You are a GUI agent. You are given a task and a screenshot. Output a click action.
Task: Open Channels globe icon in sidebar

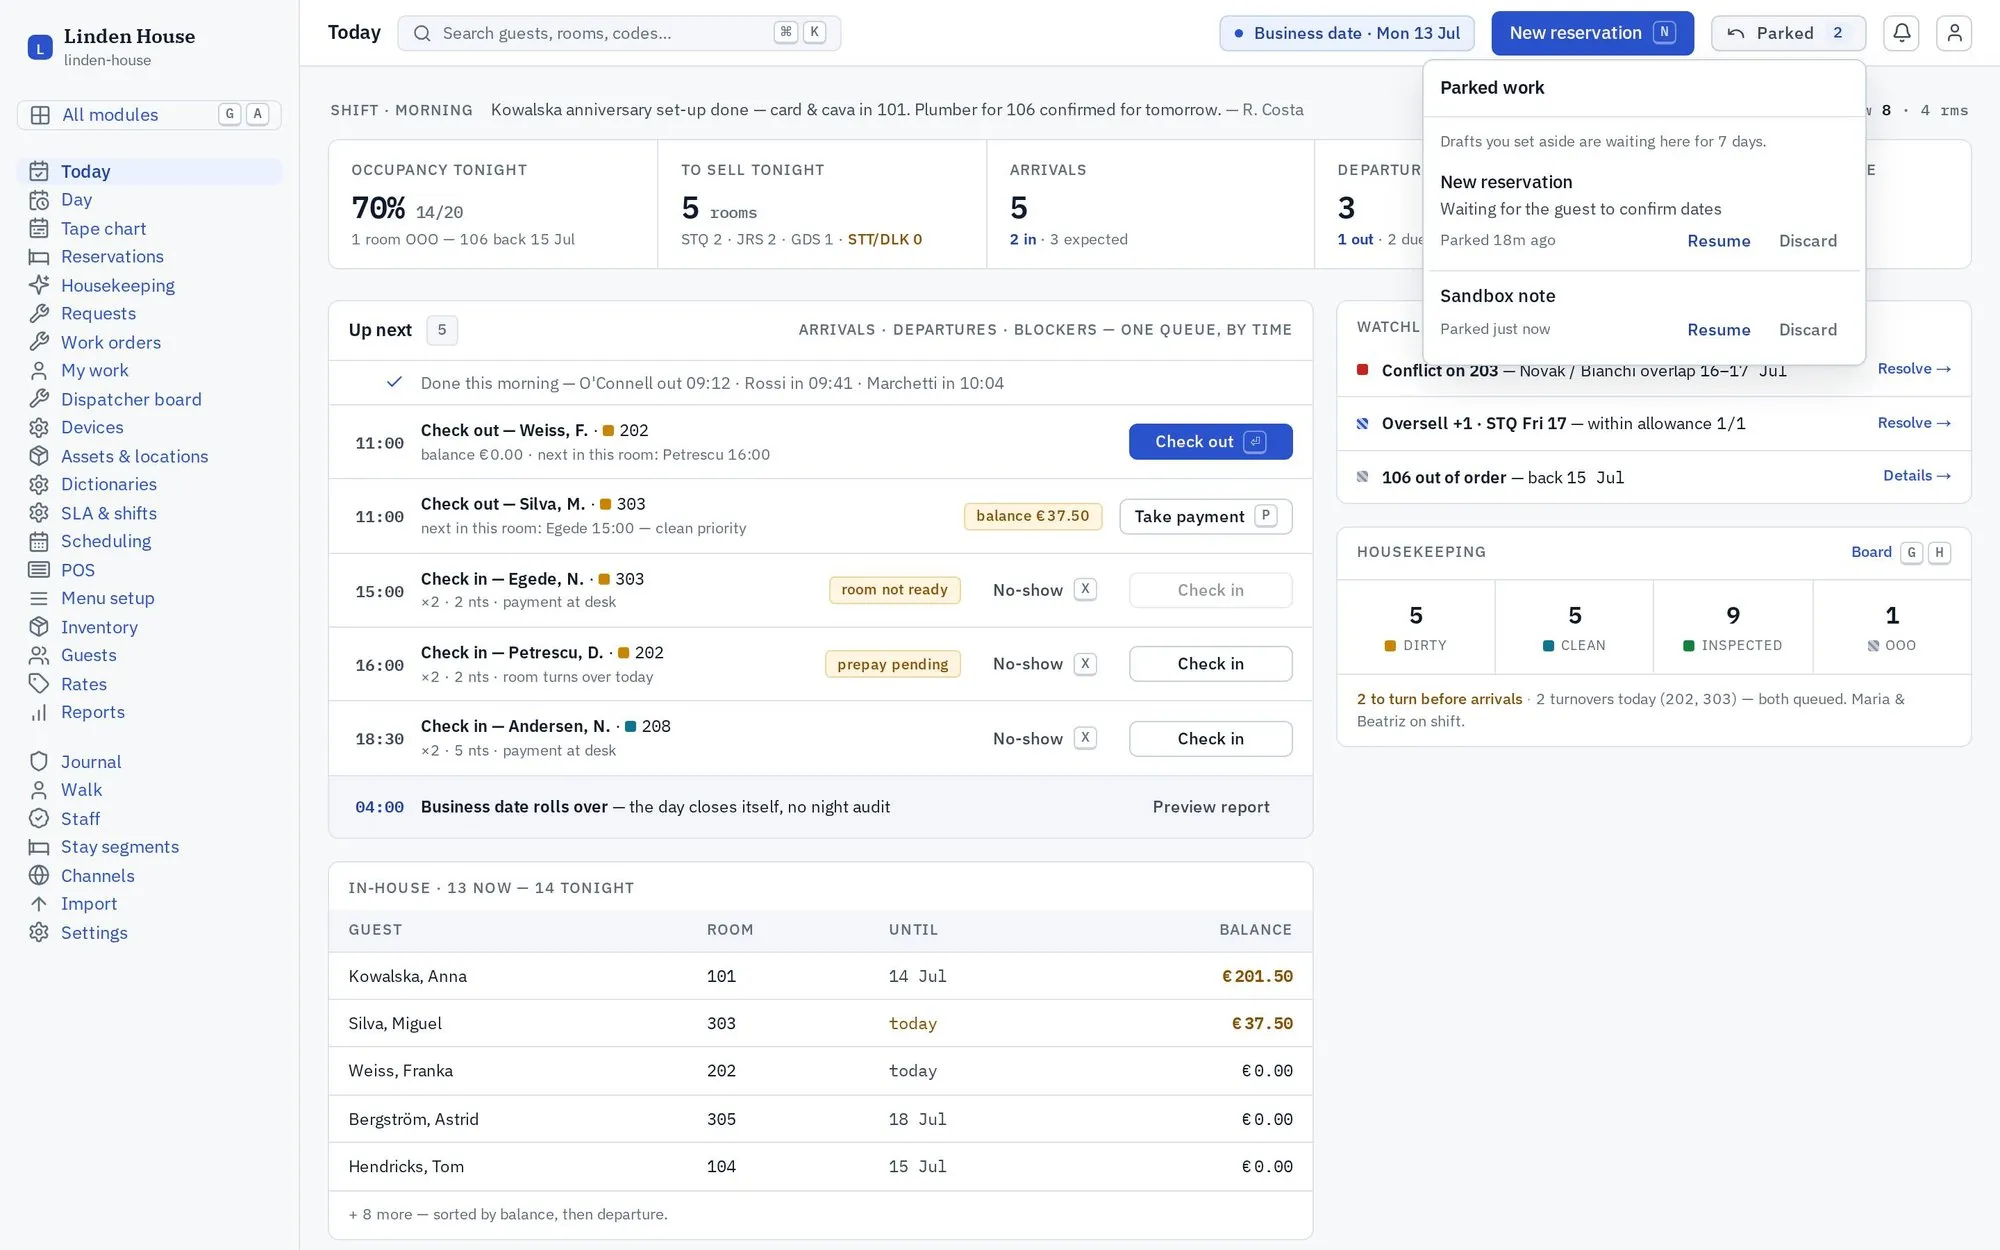tap(39, 876)
